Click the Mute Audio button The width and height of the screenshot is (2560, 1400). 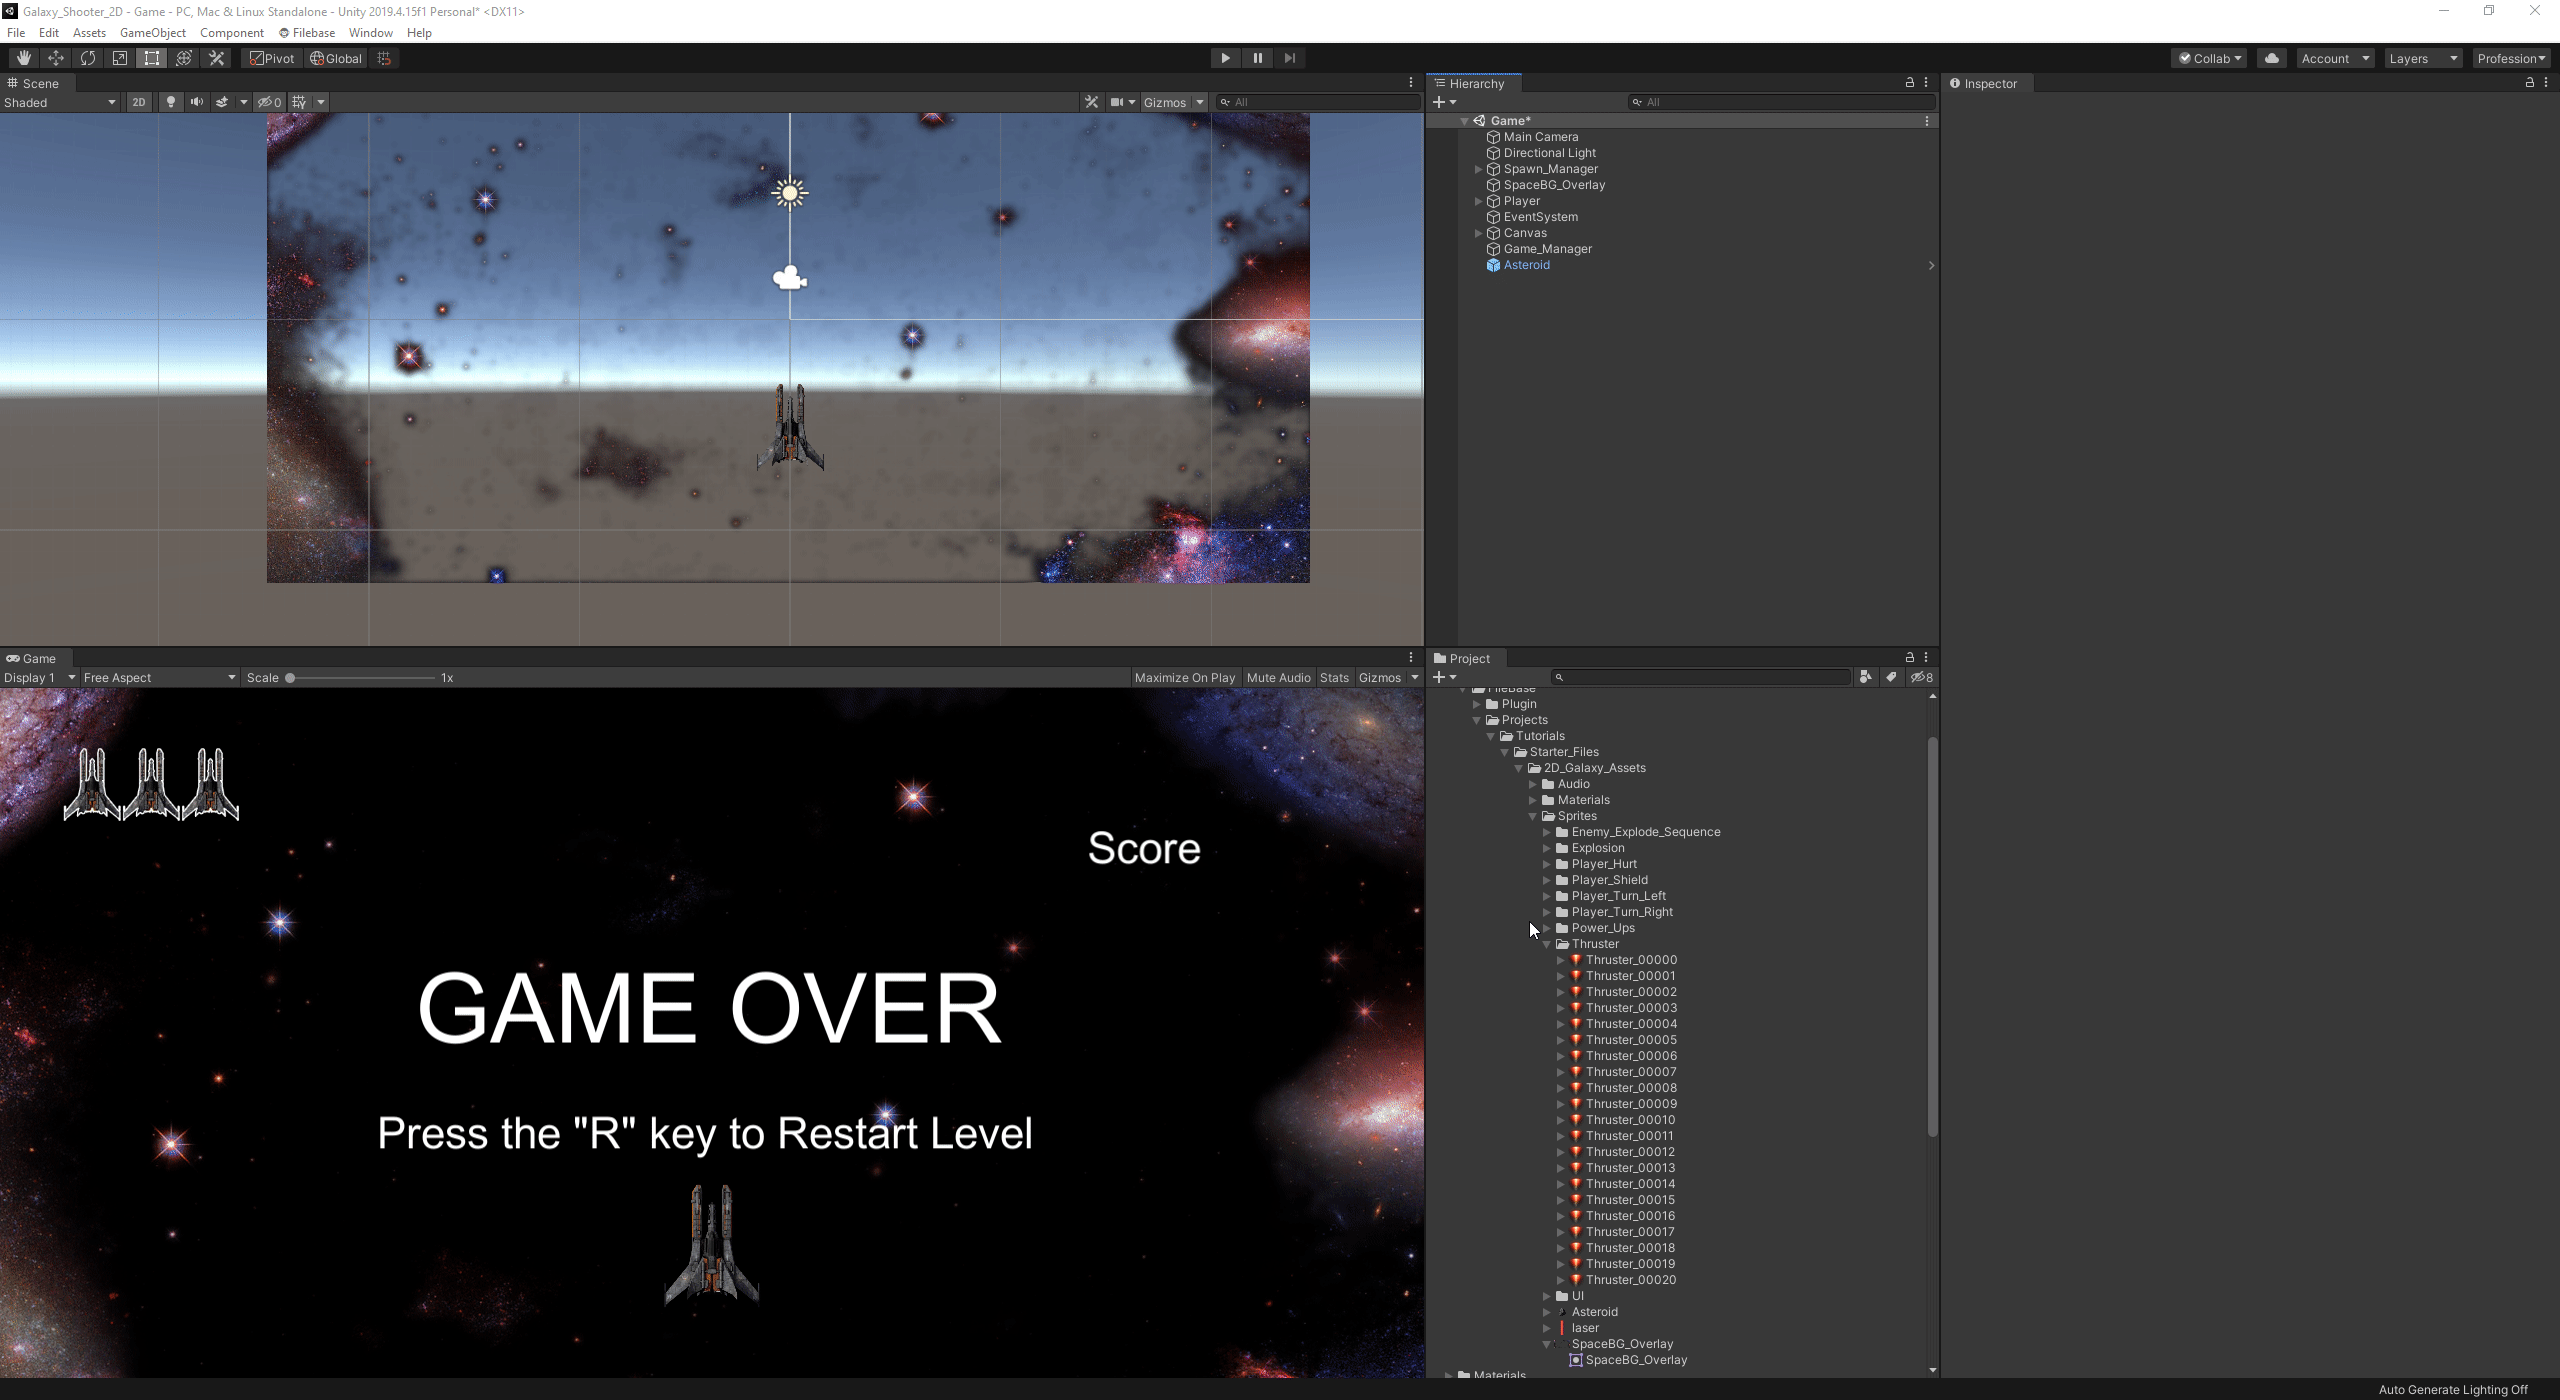tap(1278, 677)
